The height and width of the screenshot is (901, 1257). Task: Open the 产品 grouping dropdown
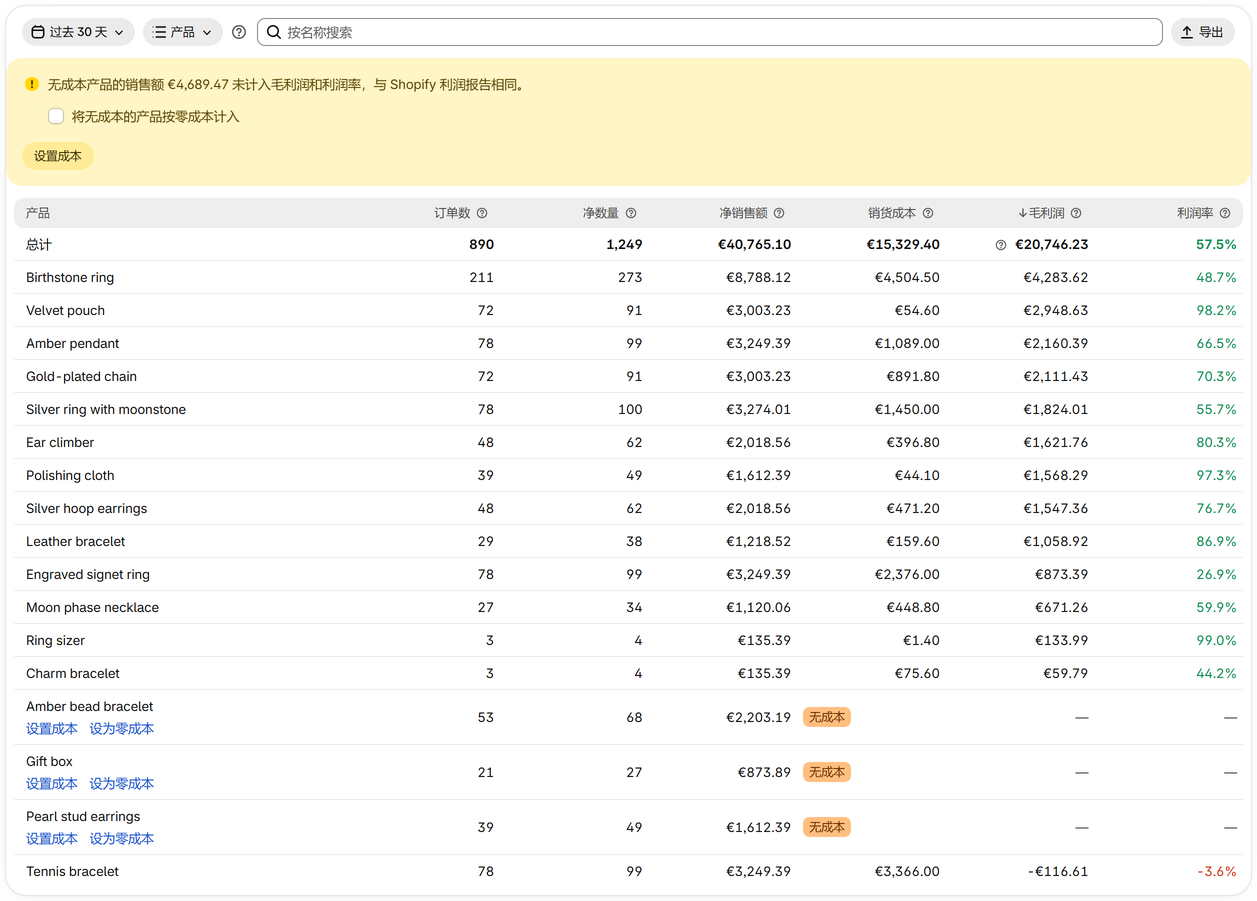tap(183, 32)
